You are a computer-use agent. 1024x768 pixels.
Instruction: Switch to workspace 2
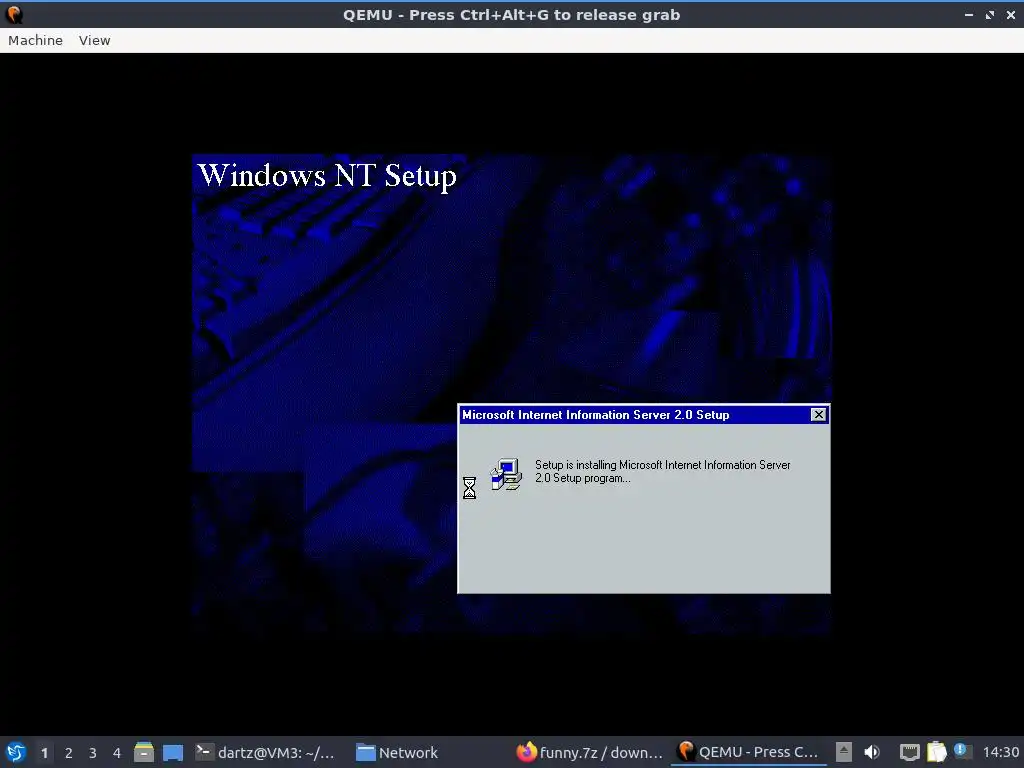pos(69,753)
